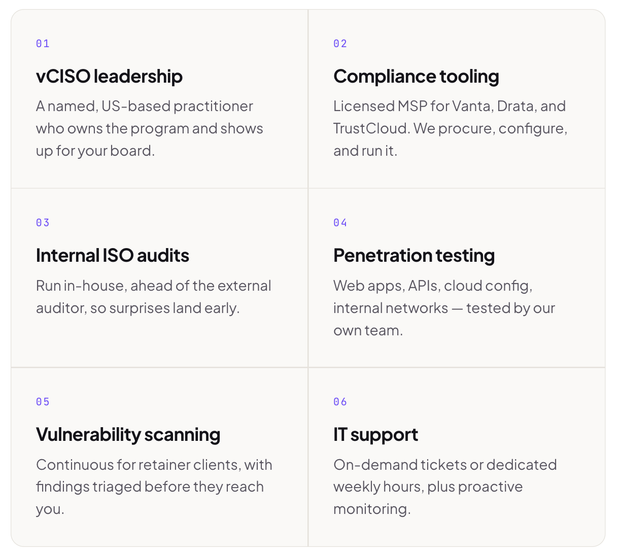
Task: Click the 05 number label
Action: (43, 402)
